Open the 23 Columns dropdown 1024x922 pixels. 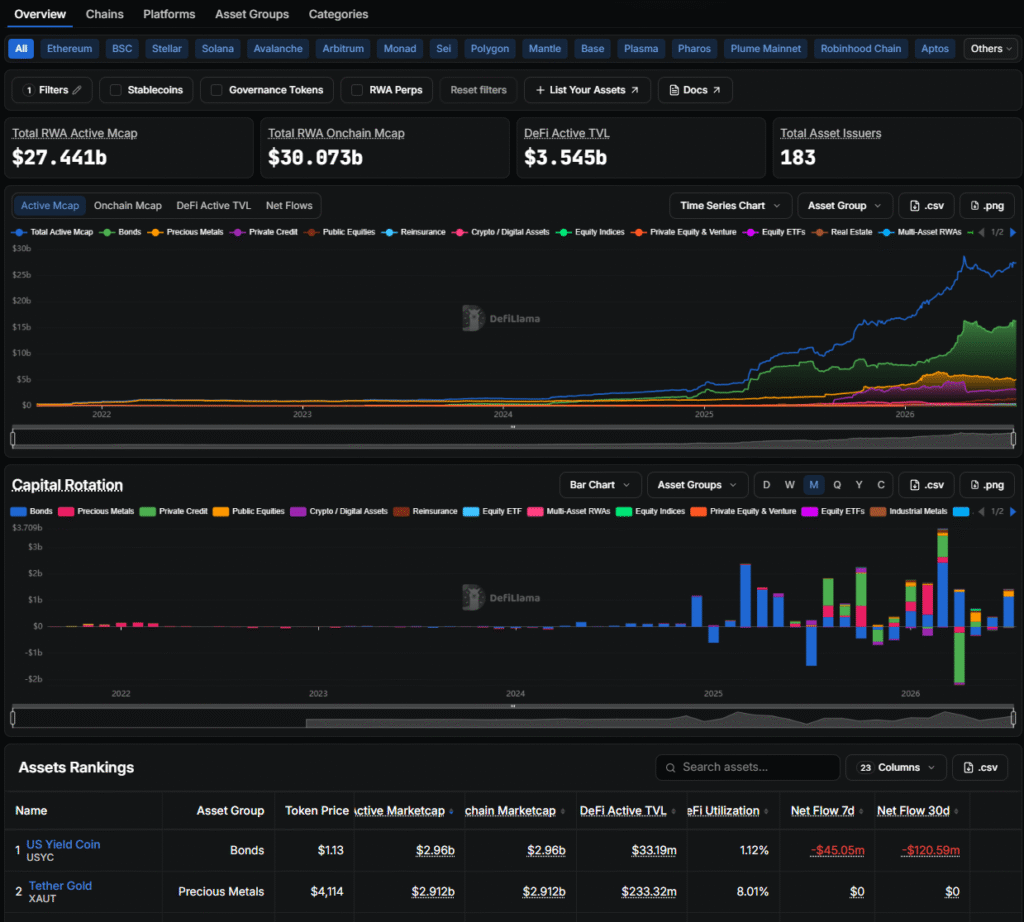tap(895, 767)
